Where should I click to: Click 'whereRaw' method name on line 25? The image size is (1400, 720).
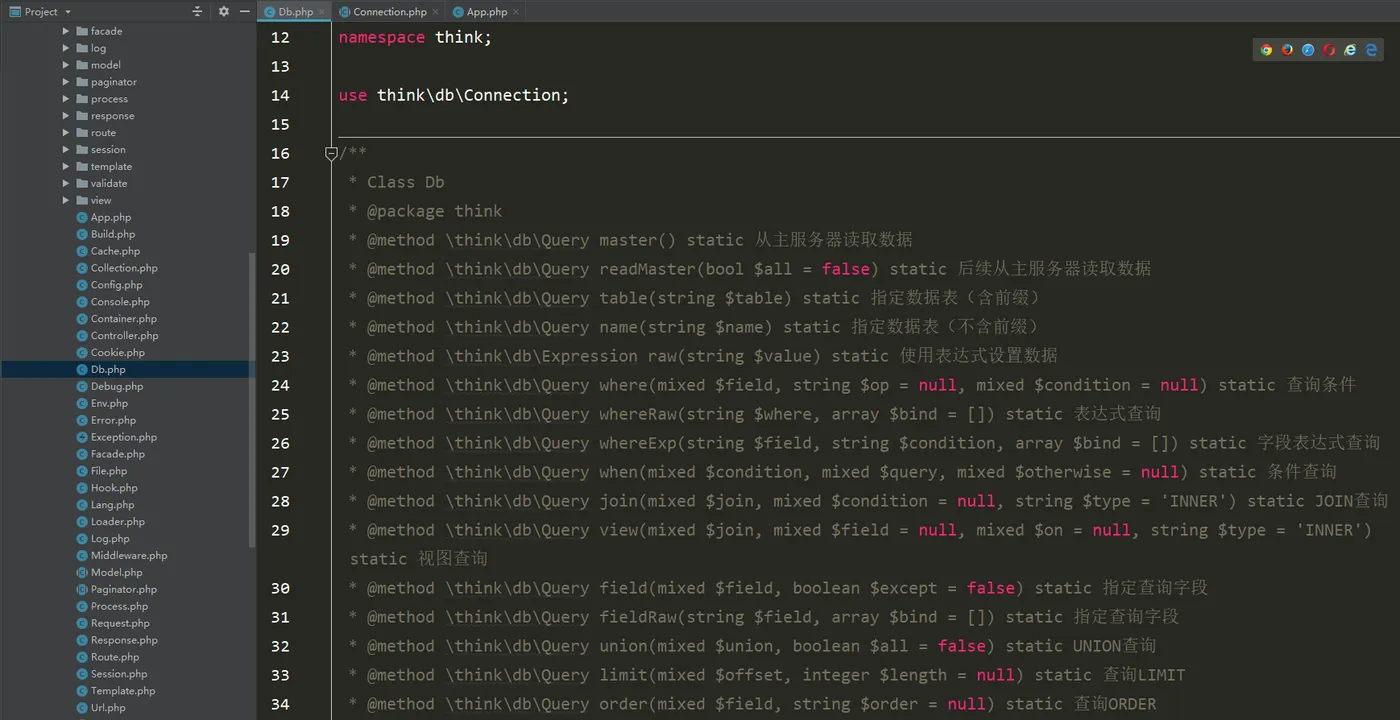[x=638, y=414]
